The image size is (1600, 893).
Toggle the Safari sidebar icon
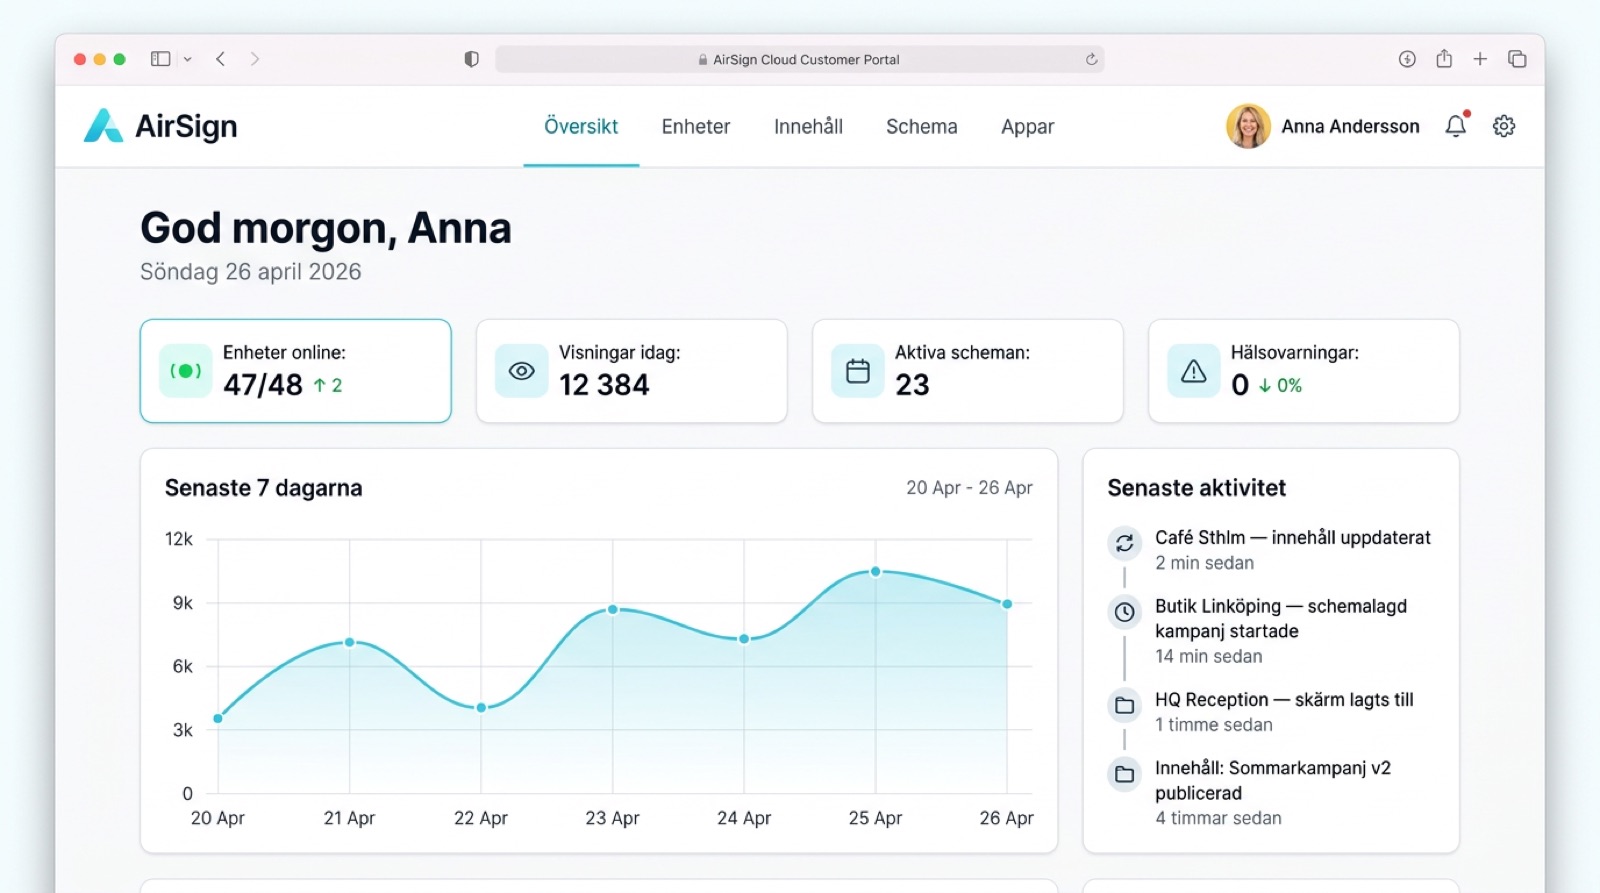coord(160,59)
